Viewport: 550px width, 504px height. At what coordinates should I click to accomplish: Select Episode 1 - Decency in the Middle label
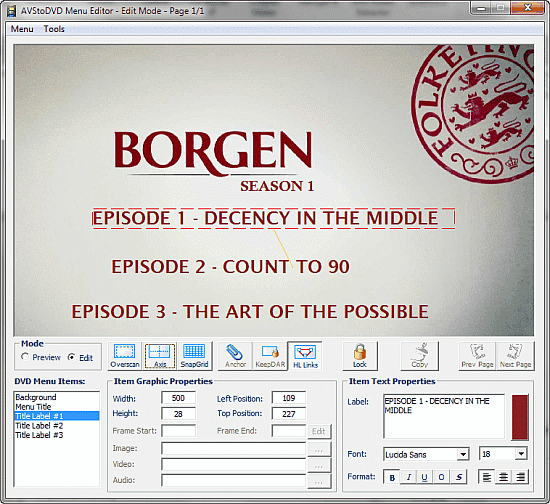pos(274,218)
